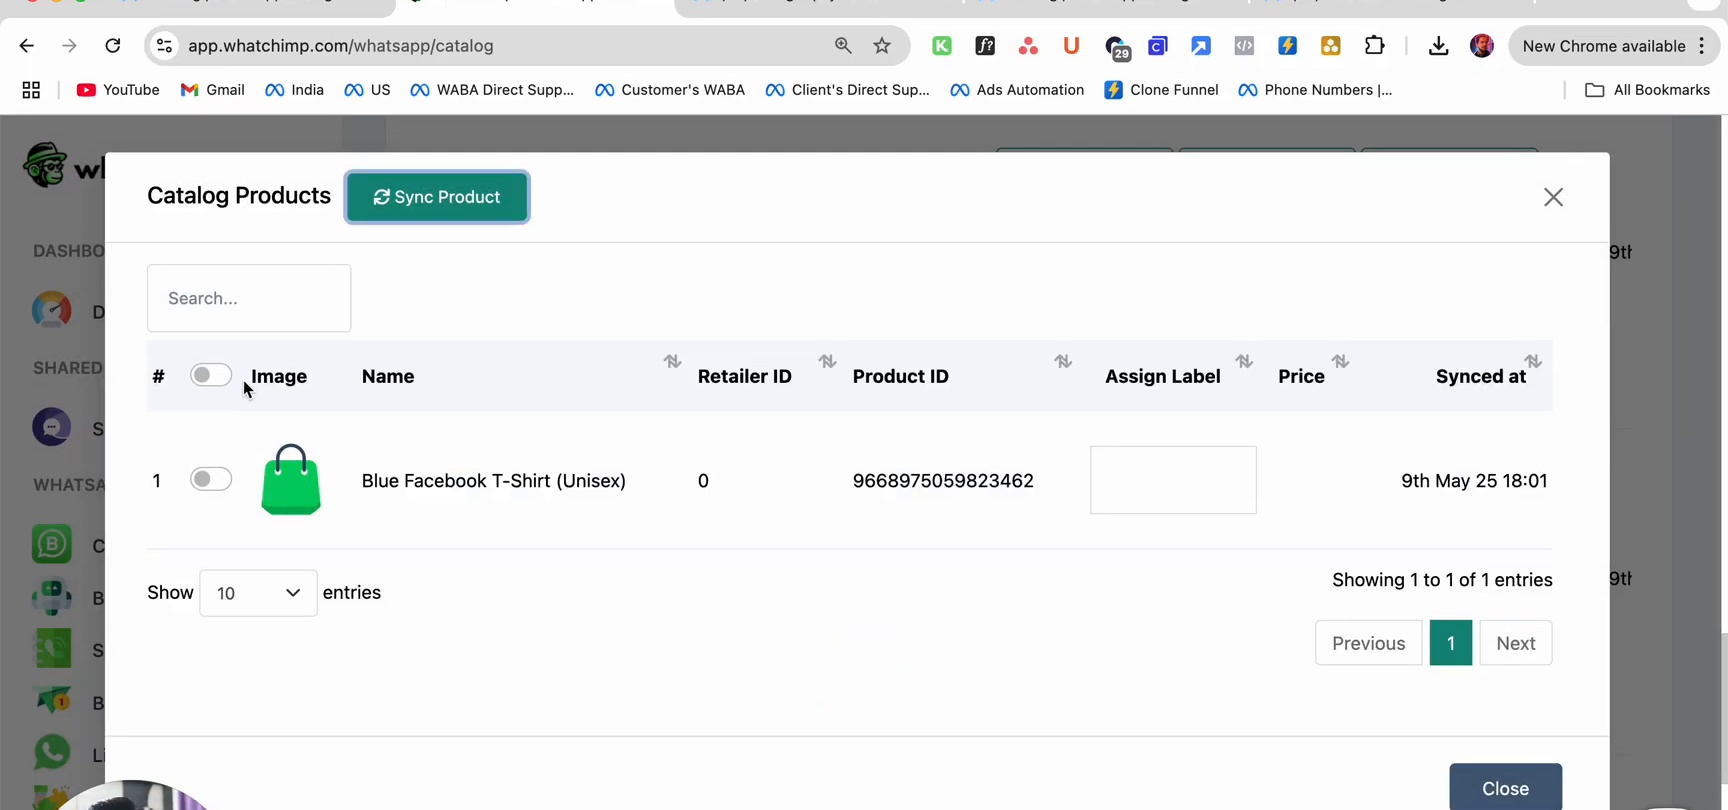Open the Assign Label box for the T-Shirt
Image resolution: width=1728 pixels, height=810 pixels.
click(1173, 480)
